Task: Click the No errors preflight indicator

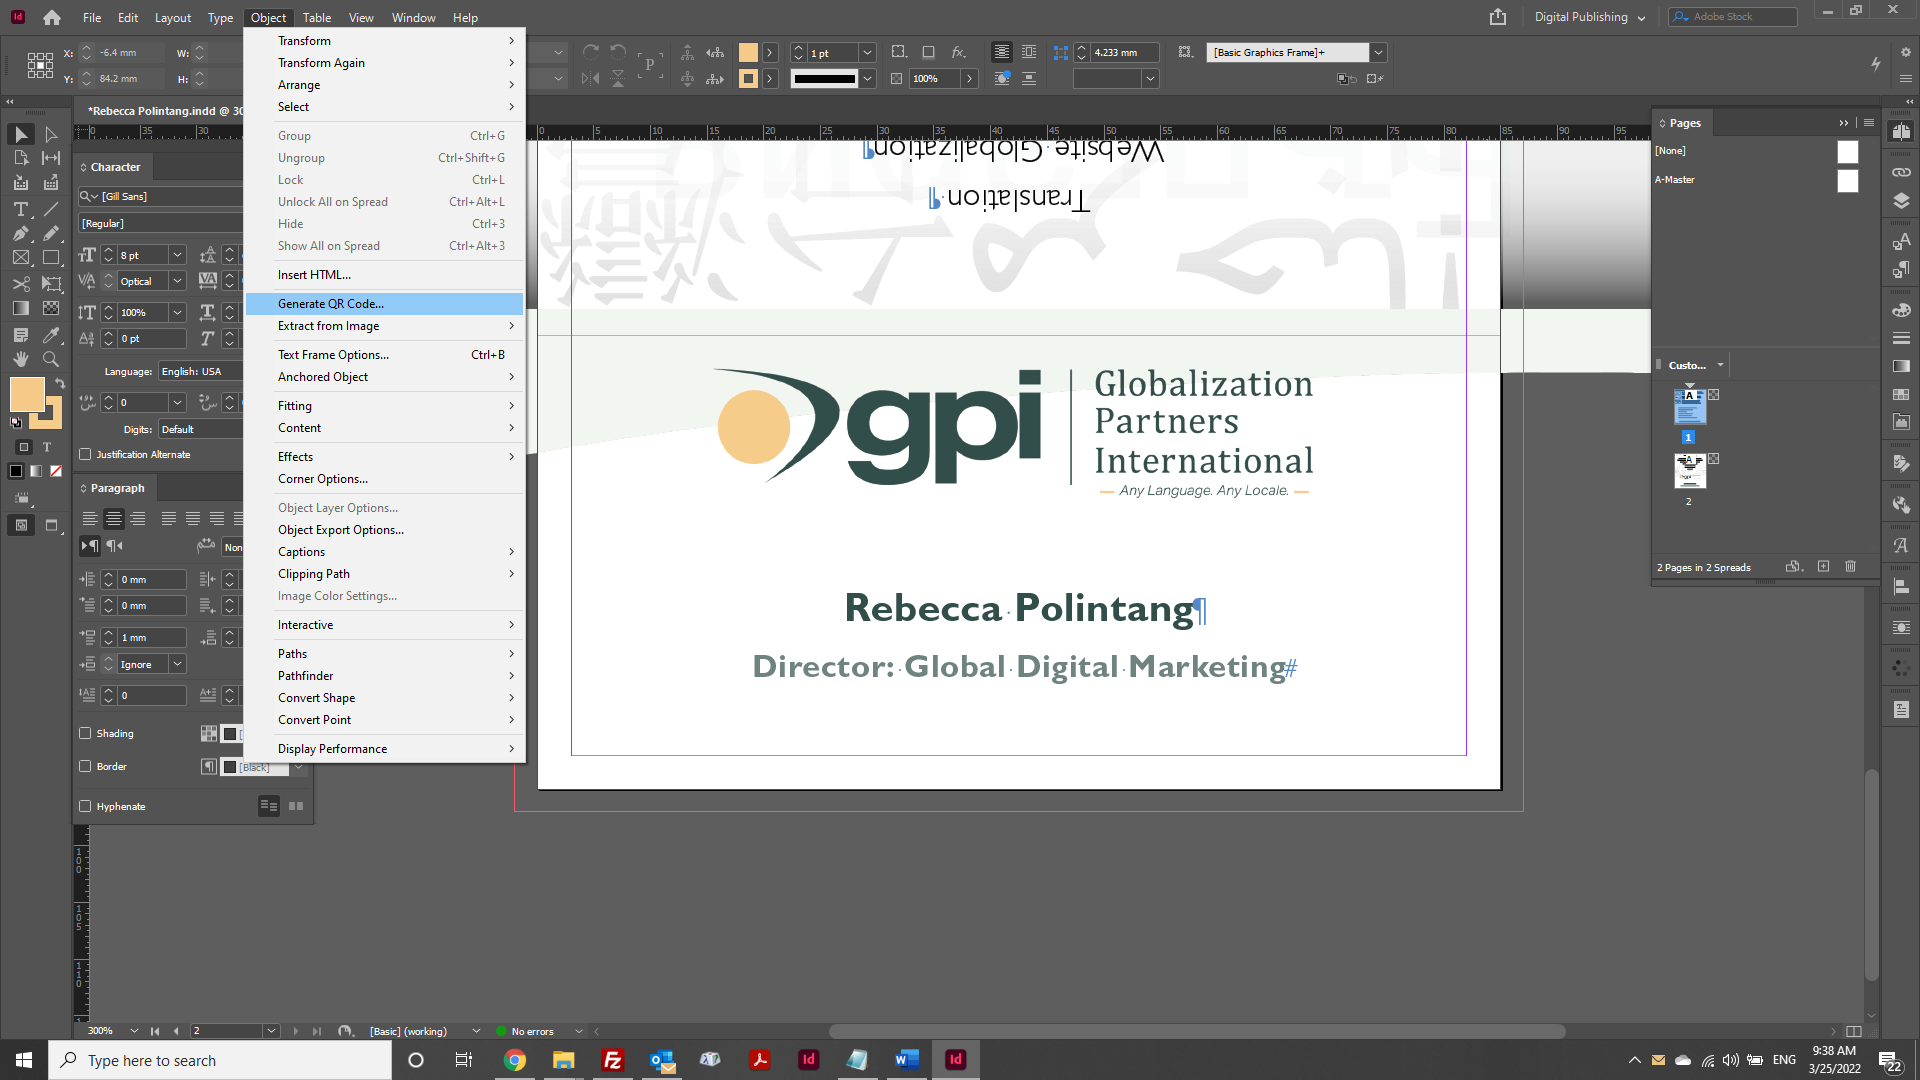Action: point(535,1030)
